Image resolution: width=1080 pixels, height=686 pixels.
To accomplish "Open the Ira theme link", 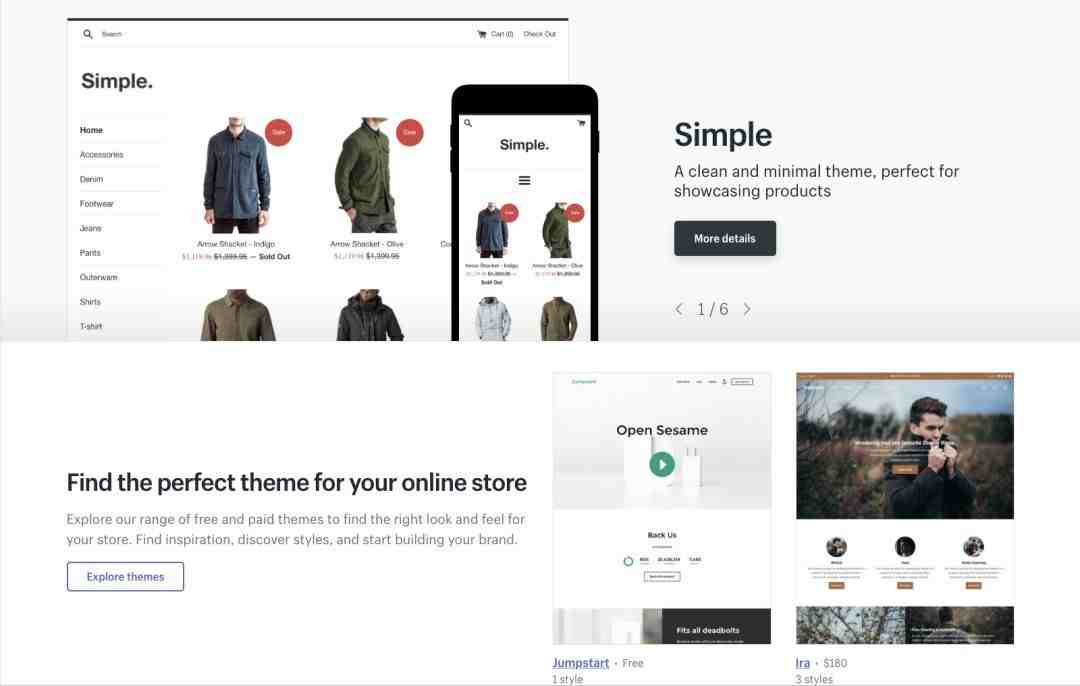I will click(802, 663).
